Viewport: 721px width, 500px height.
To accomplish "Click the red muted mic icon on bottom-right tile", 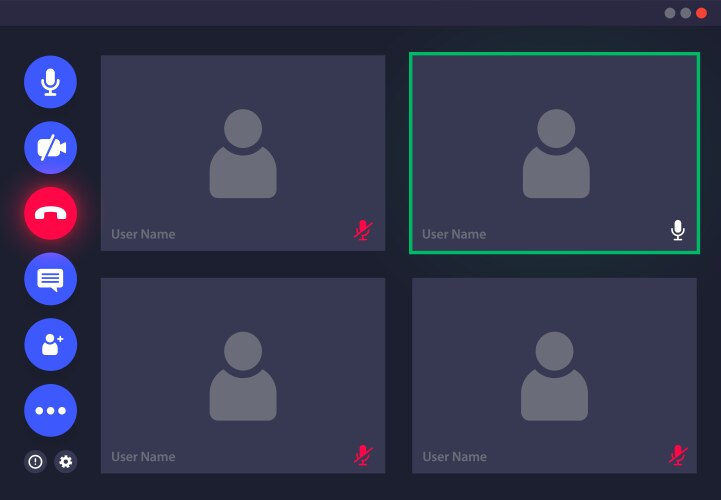I will coord(677,455).
